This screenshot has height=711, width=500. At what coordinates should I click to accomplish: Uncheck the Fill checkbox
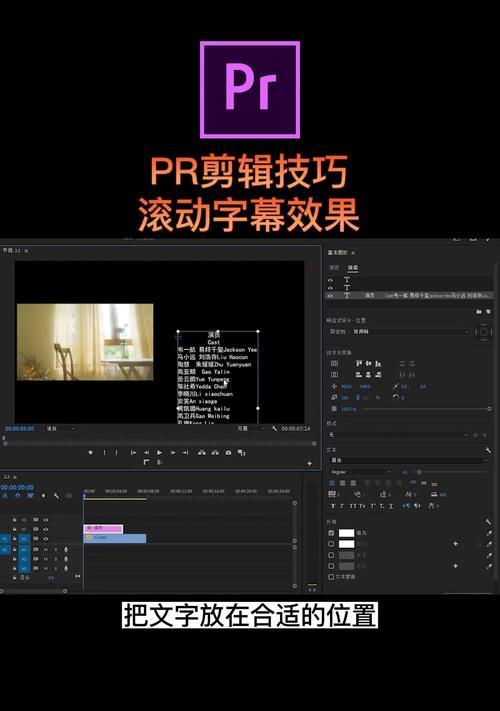pos(331,533)
